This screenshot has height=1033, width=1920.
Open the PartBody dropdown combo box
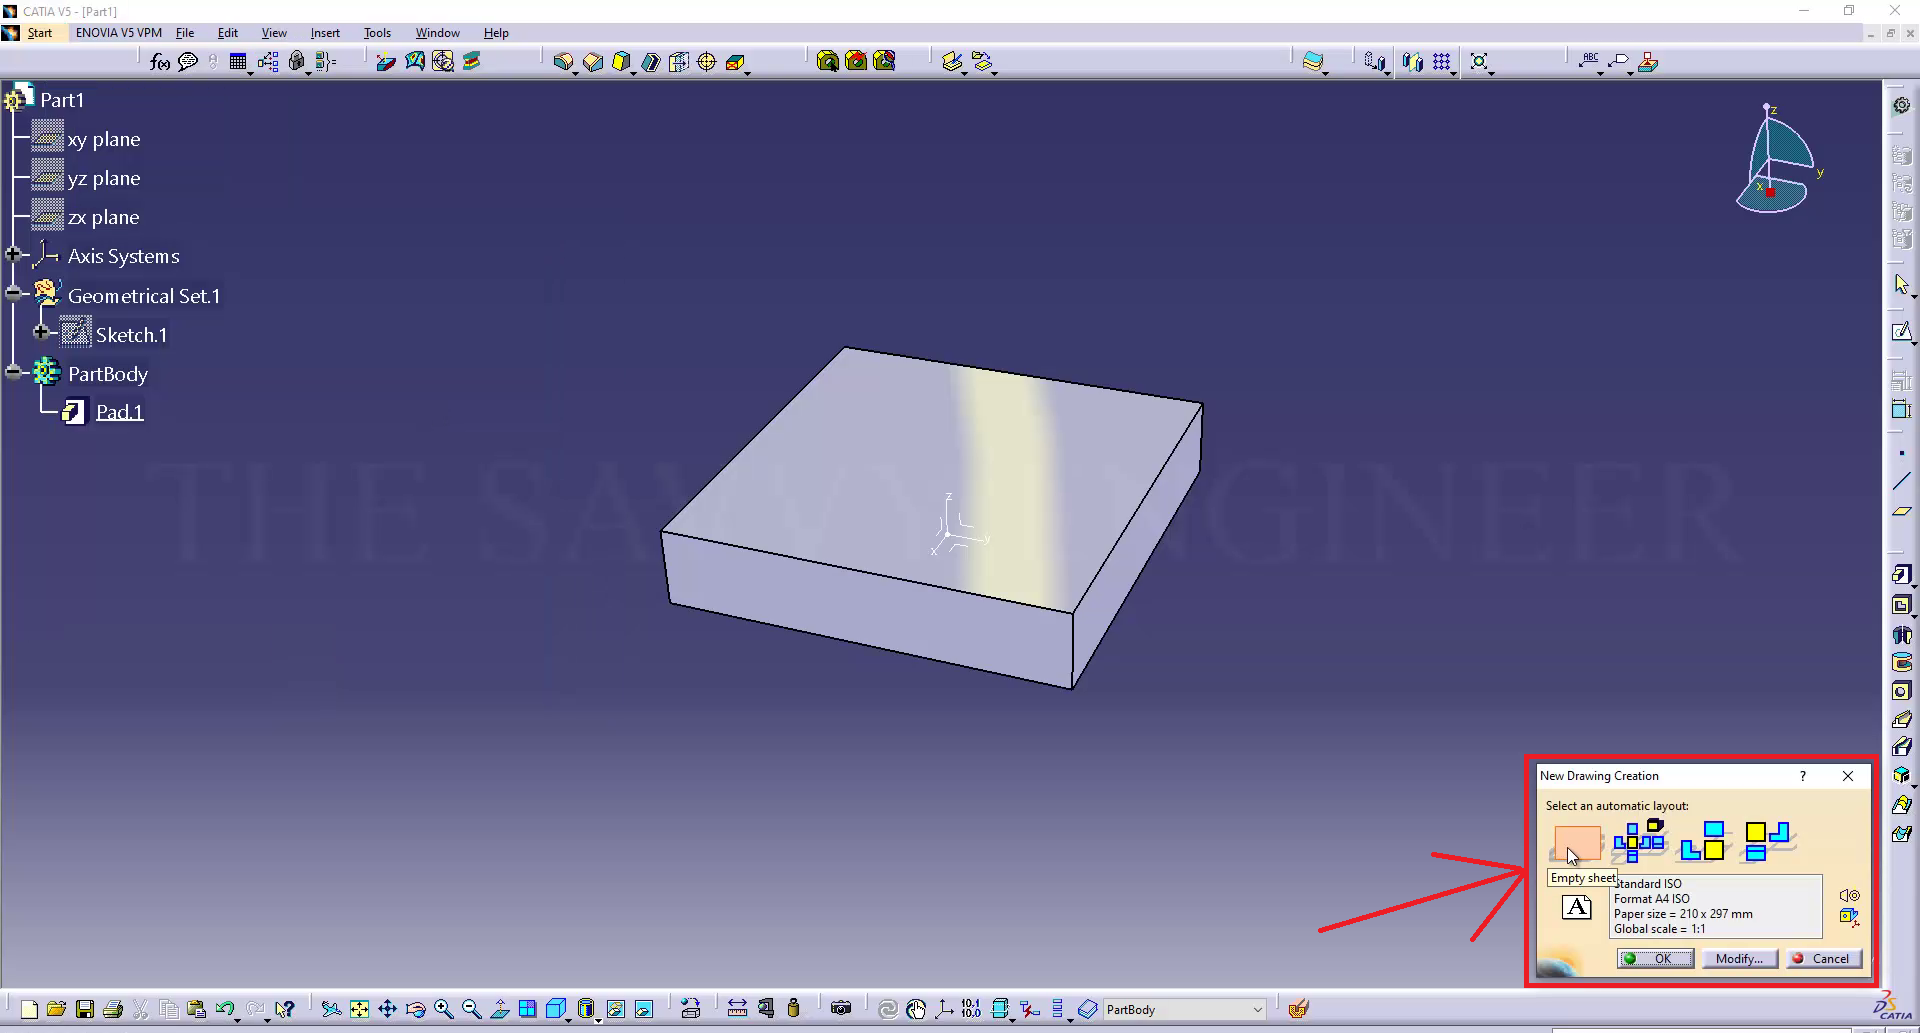[1257, 1010]
